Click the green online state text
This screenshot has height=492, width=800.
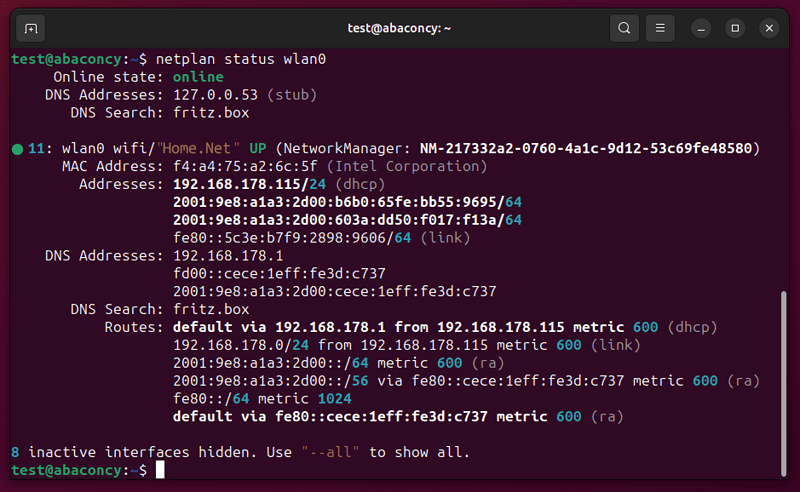click(x=198, y=77)
